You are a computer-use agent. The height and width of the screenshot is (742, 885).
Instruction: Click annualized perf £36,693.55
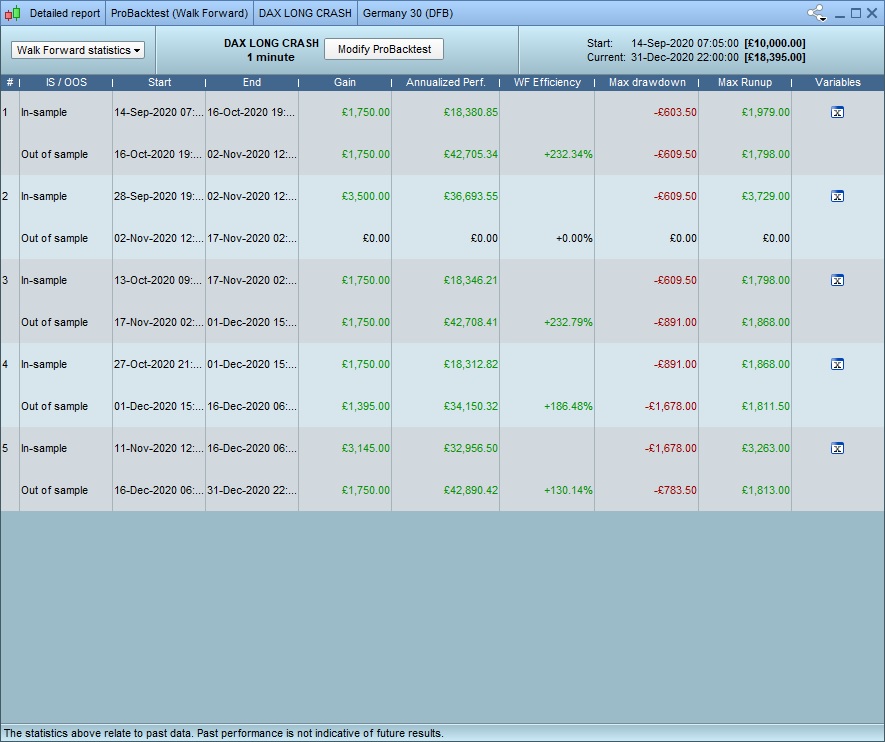[471, 196]
